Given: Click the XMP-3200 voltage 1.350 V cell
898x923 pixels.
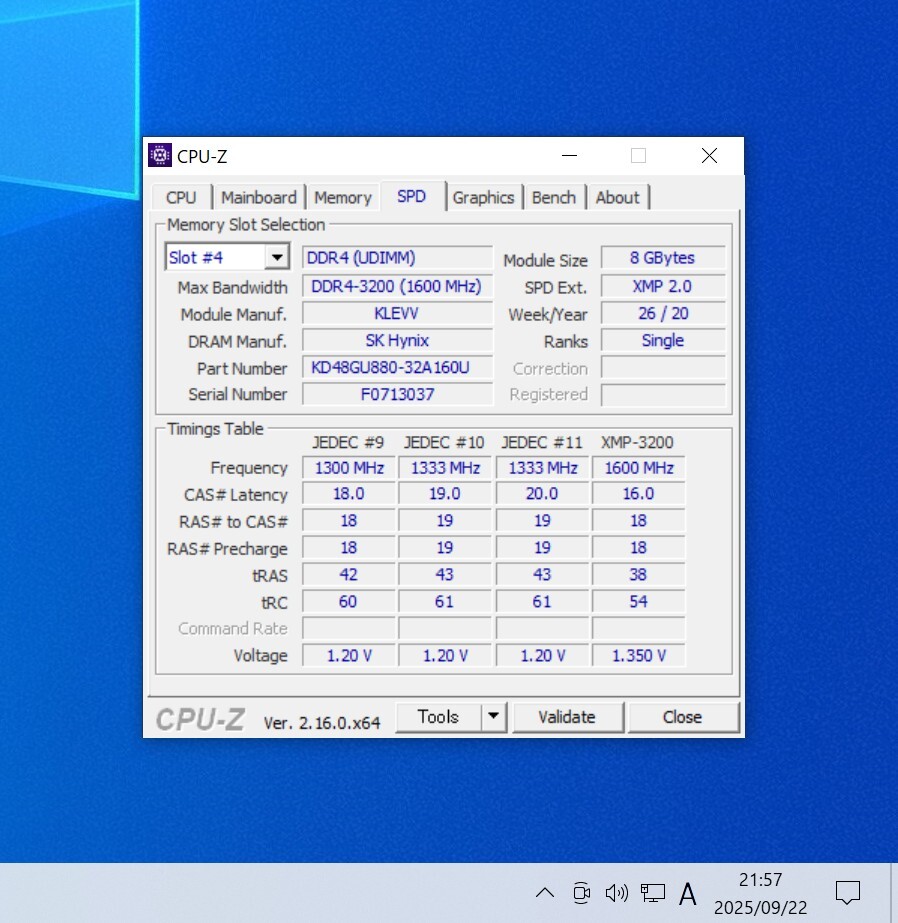Looking at the screenshot, I should [x=638, y=655].
